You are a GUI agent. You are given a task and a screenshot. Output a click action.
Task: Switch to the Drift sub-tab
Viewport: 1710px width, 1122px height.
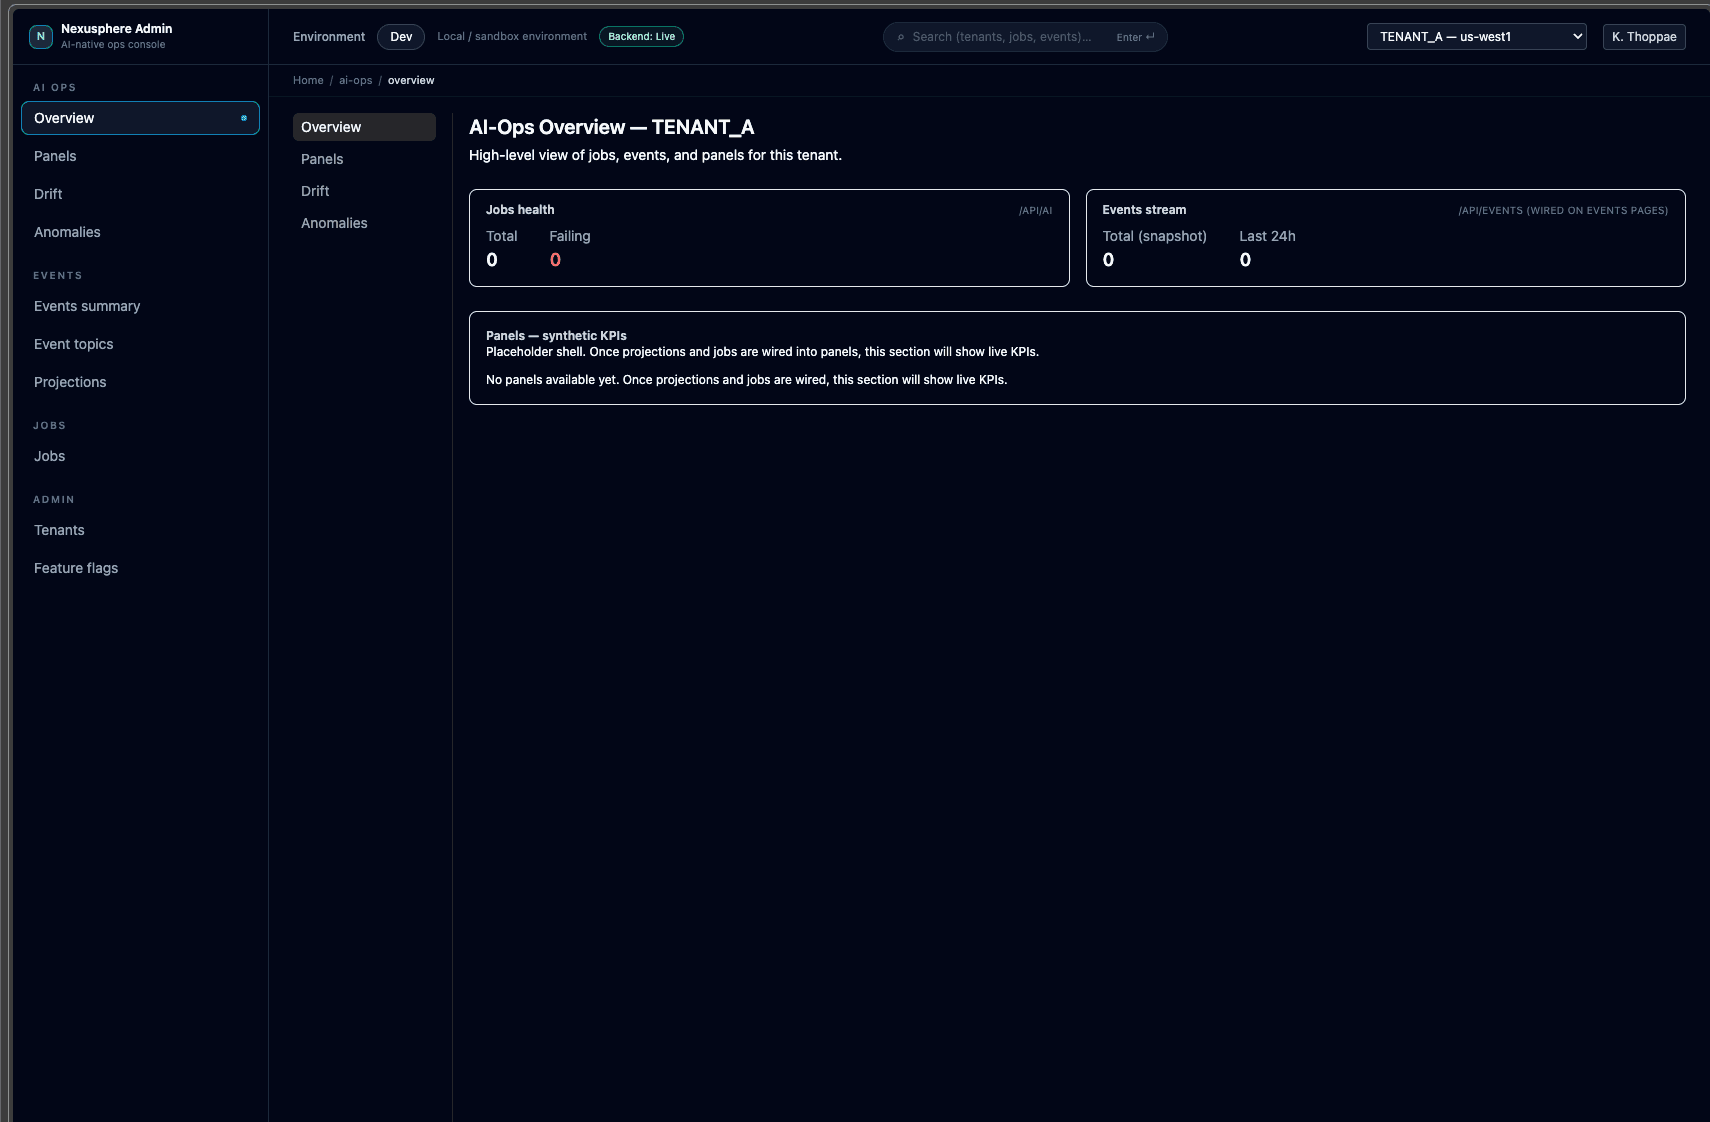[x=315, y=191]
